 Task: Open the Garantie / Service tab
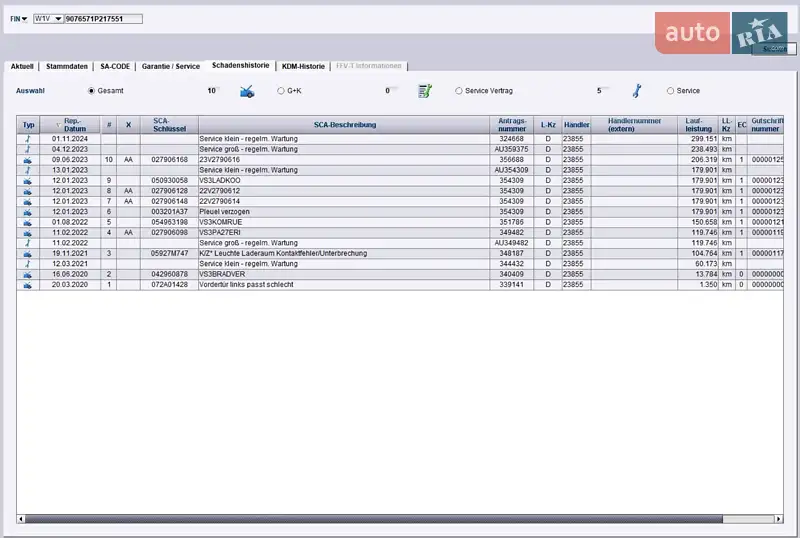pyautogui.click(x=171, y=66)
